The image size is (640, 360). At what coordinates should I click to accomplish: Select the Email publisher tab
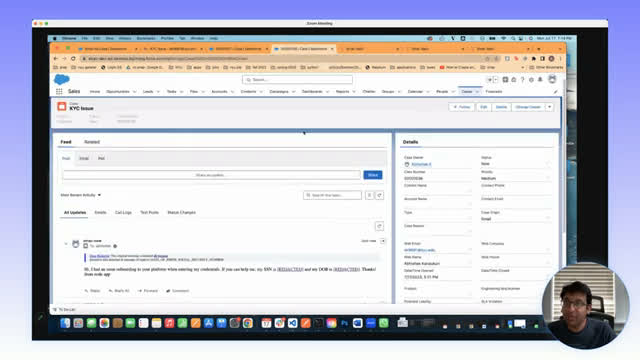(84, 158)
